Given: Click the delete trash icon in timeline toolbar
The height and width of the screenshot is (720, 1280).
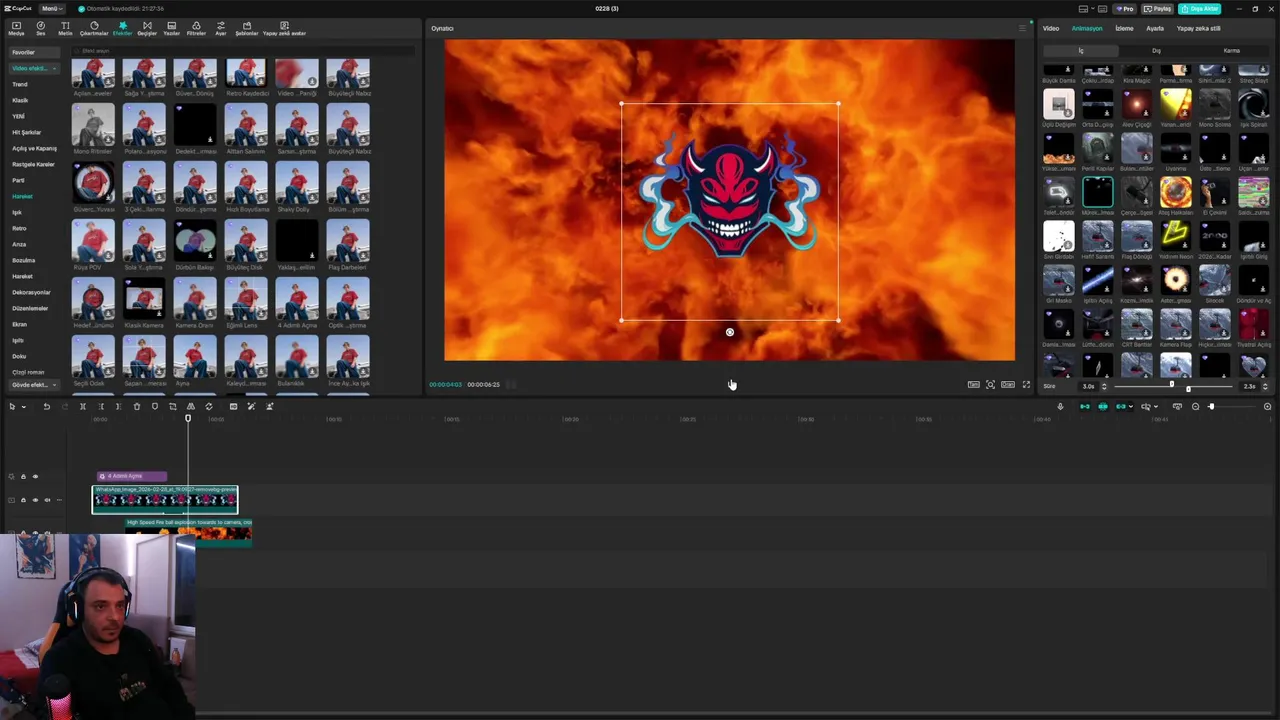Looking at the screenshot, I should coord(137,407).
